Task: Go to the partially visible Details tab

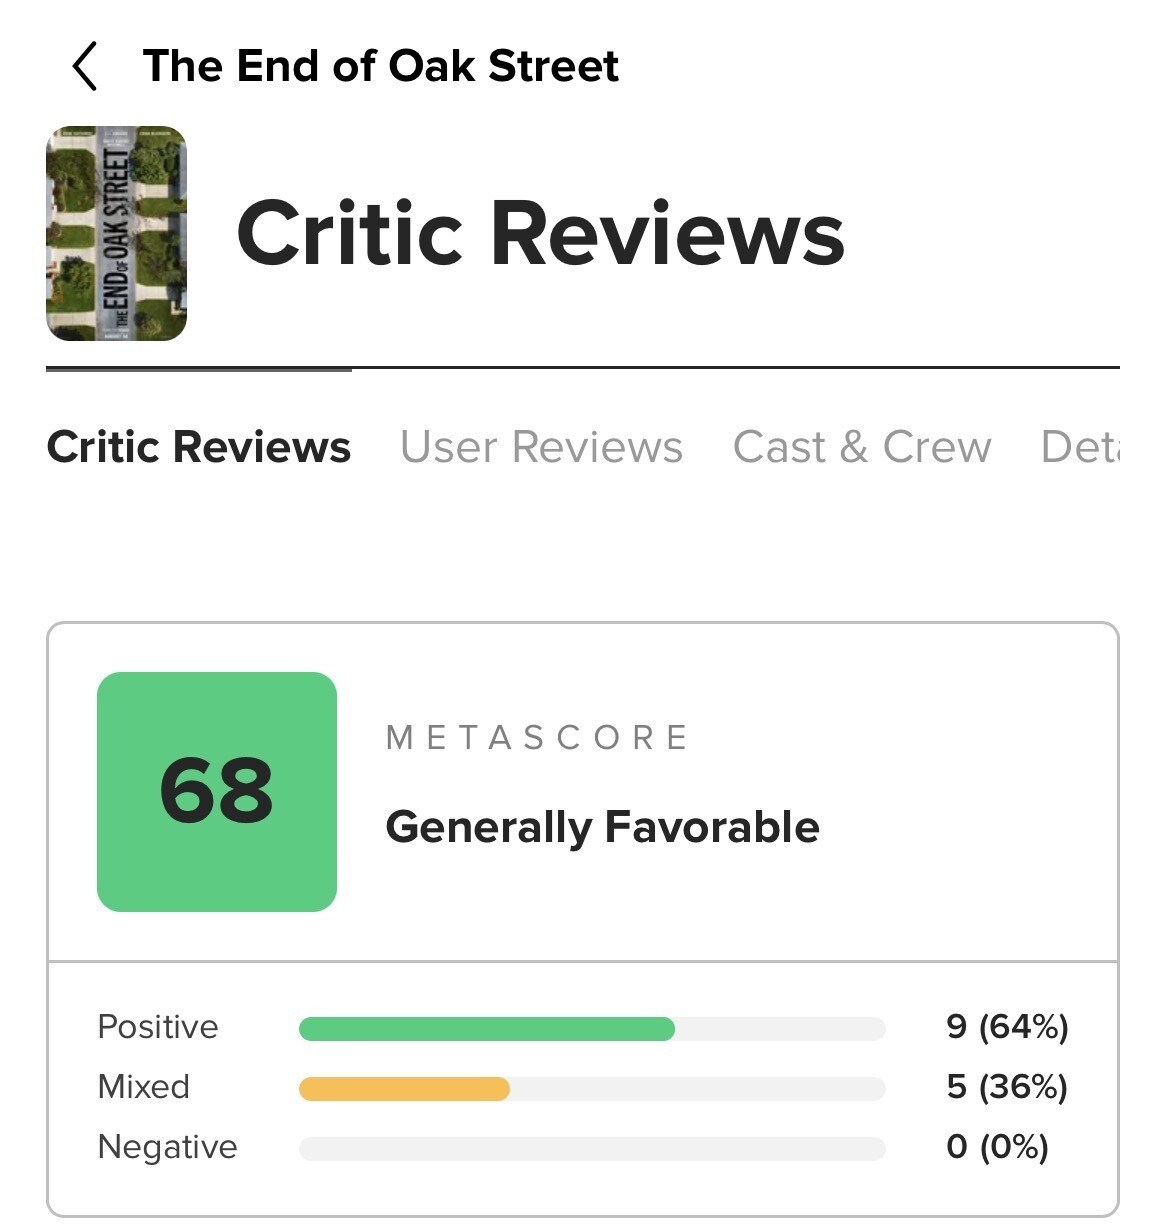Action: (x=1080, y=446)
